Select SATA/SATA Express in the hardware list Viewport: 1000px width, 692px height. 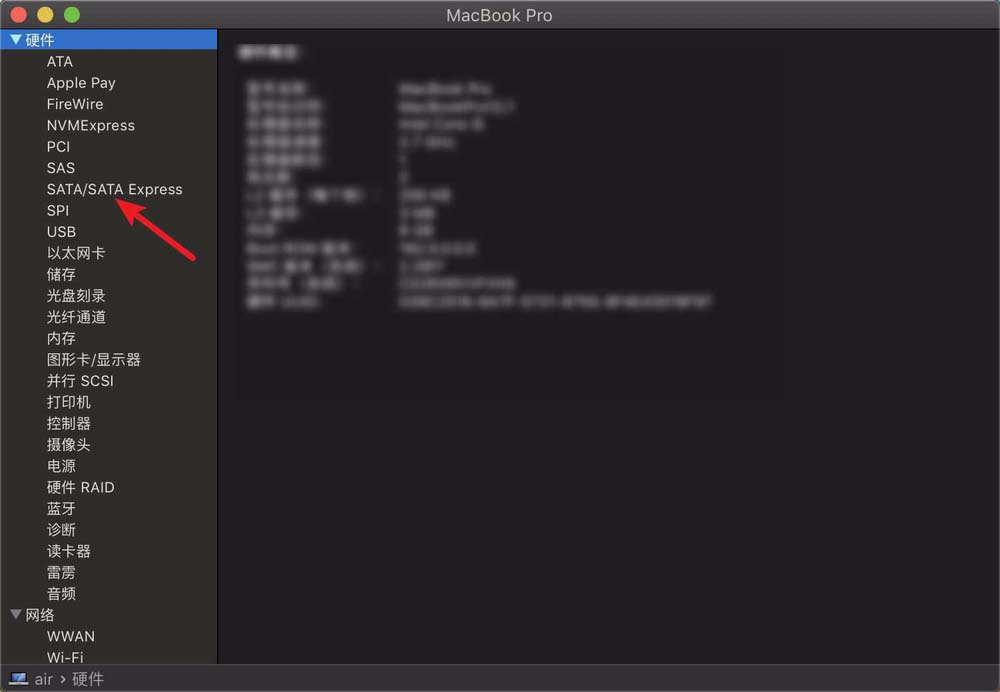[x=114, y=189]
